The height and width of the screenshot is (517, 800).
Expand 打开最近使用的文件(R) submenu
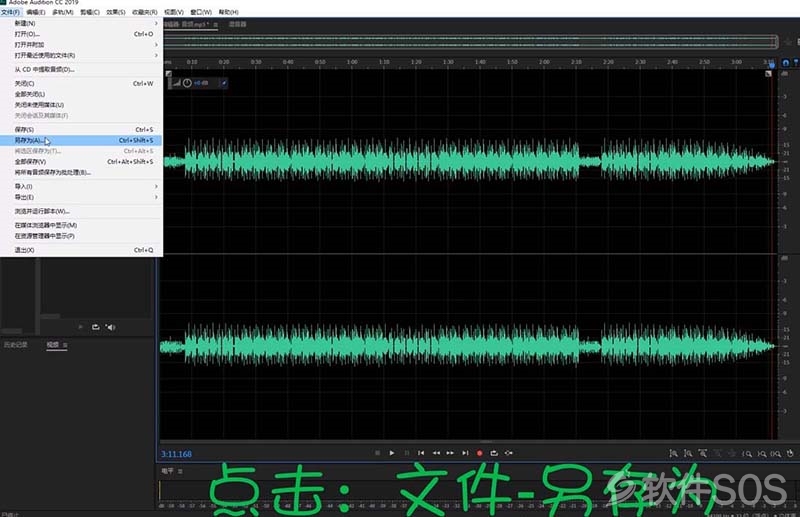click(x=82, y=55)
